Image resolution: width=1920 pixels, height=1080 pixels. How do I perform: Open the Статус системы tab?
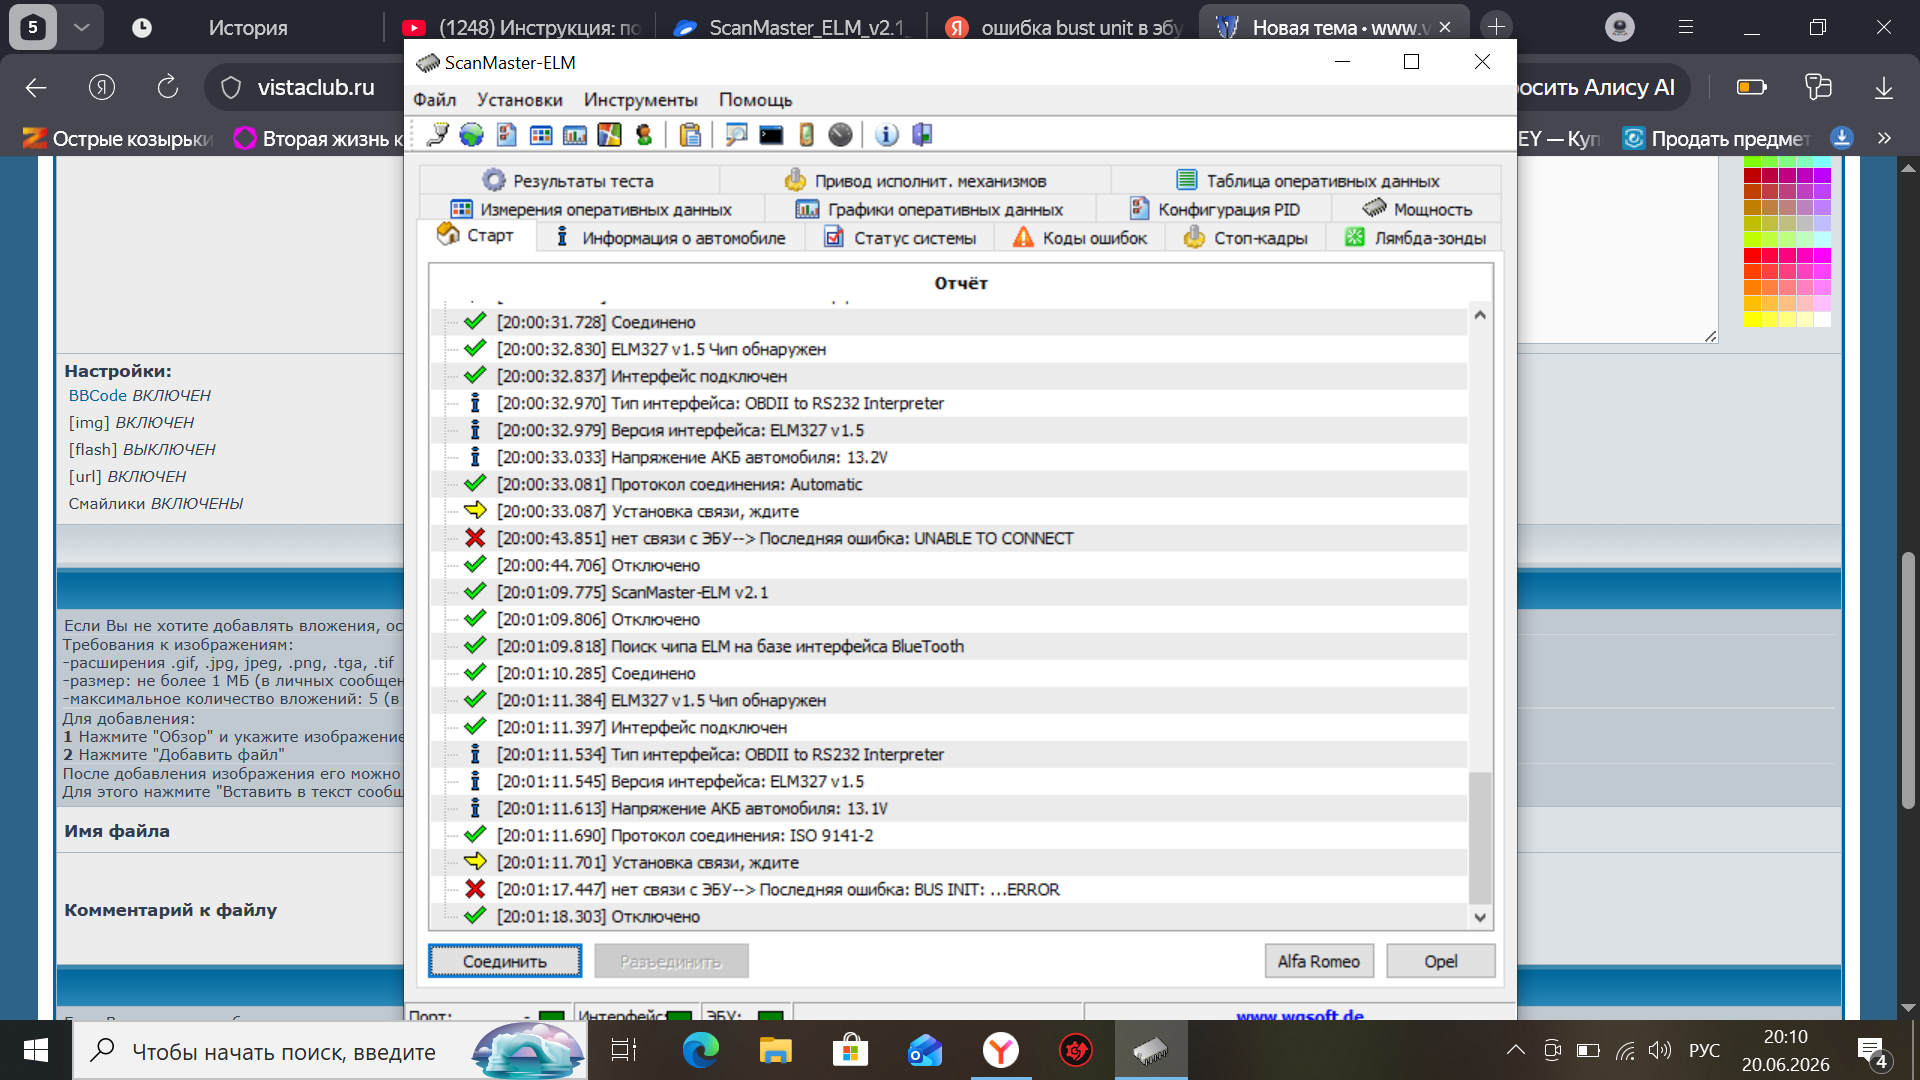coord(900,238)
